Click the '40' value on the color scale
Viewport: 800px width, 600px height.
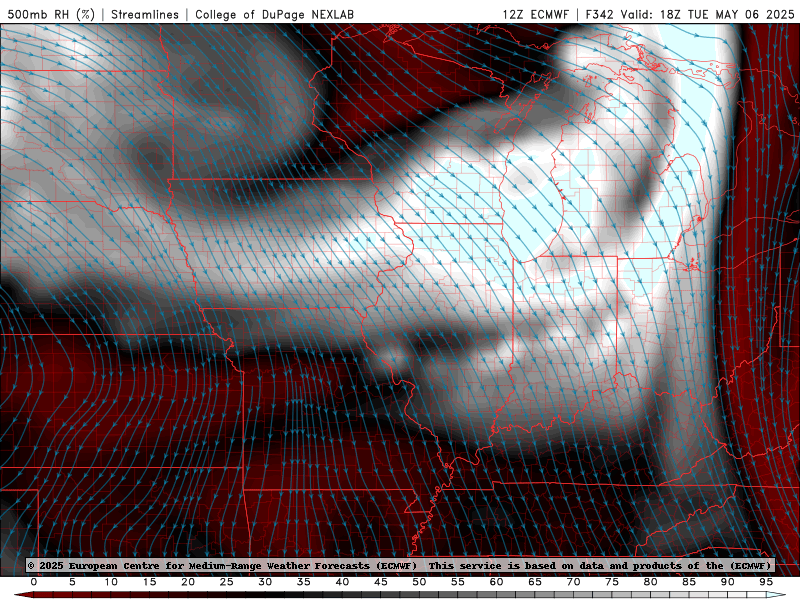click(342, 582)
